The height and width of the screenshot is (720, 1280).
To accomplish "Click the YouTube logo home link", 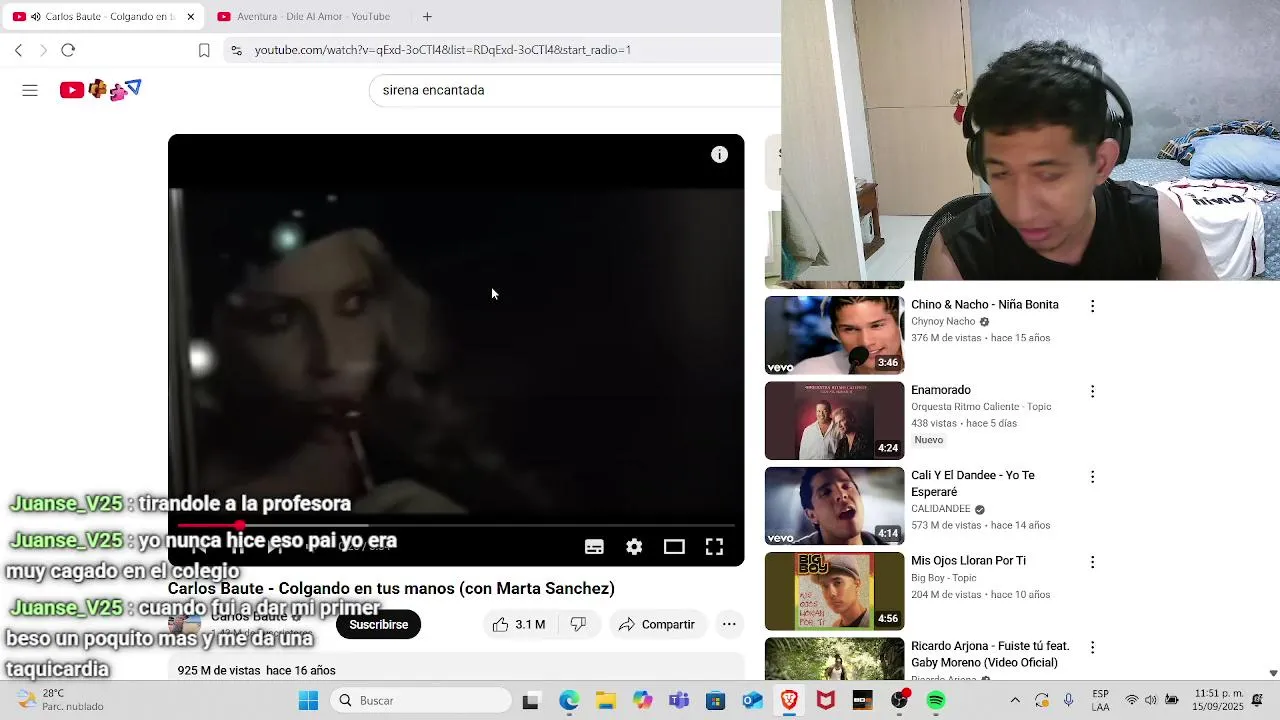I will pos(100,90).
